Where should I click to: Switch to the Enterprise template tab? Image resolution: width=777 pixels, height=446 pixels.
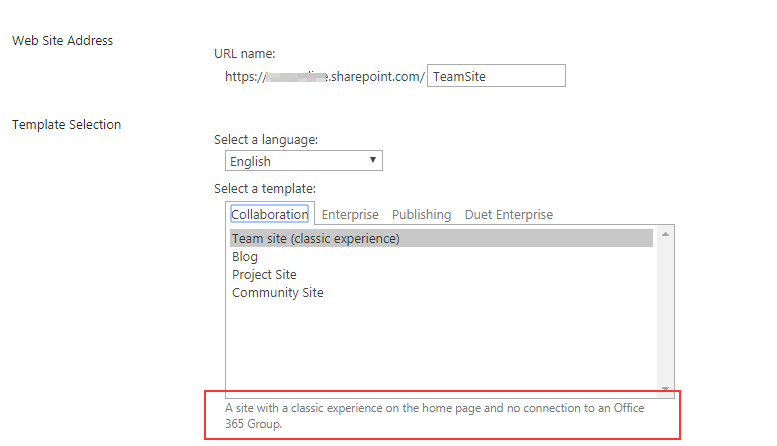click(350, 215)
